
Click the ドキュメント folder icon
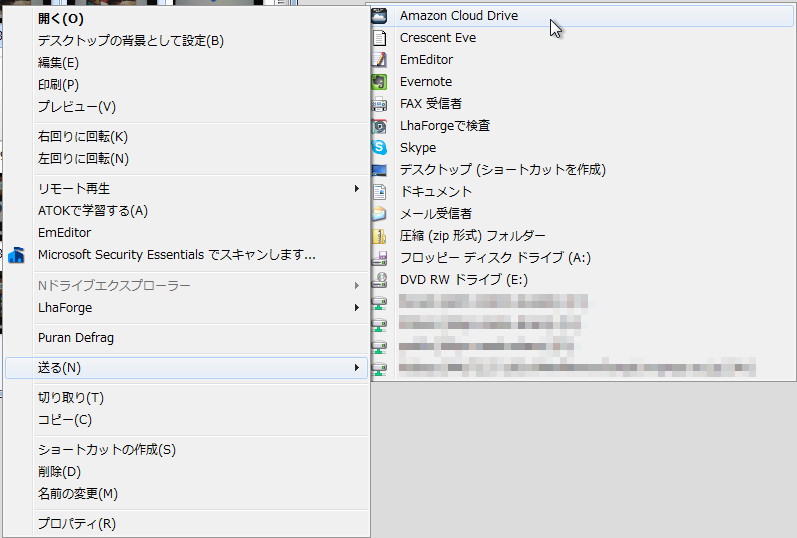(379, 192)
